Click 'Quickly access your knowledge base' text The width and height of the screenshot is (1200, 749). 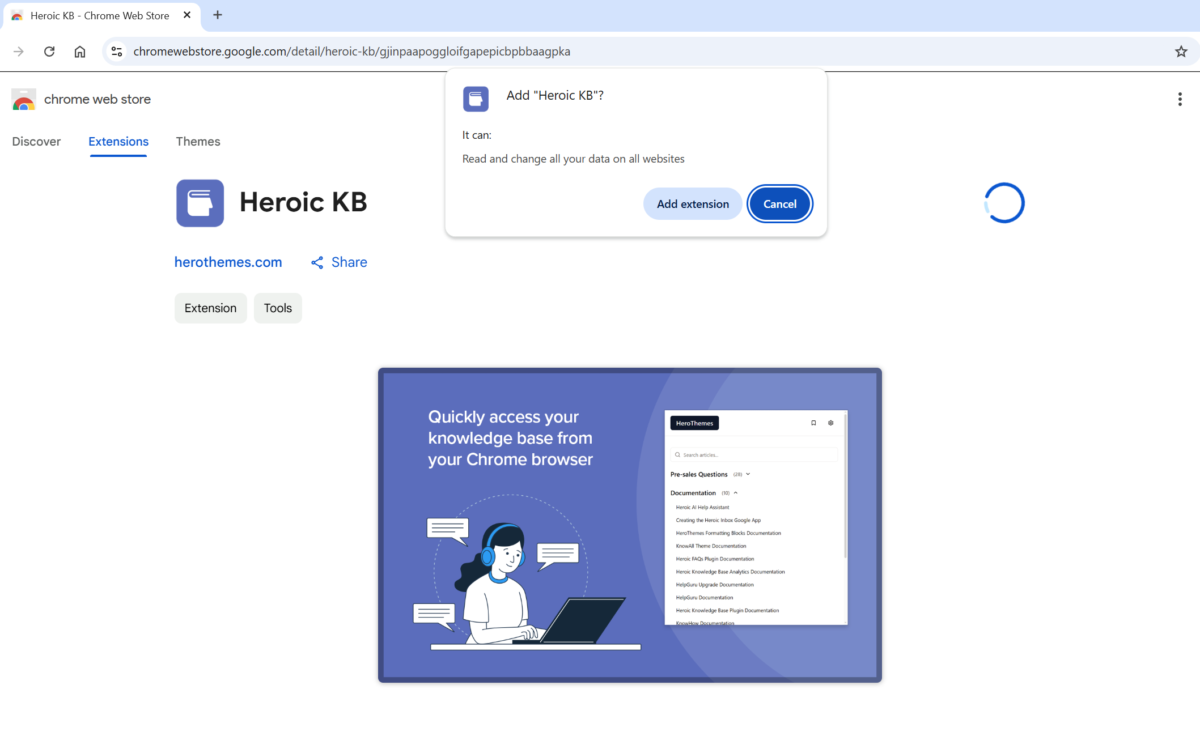[x=510, y=438]
